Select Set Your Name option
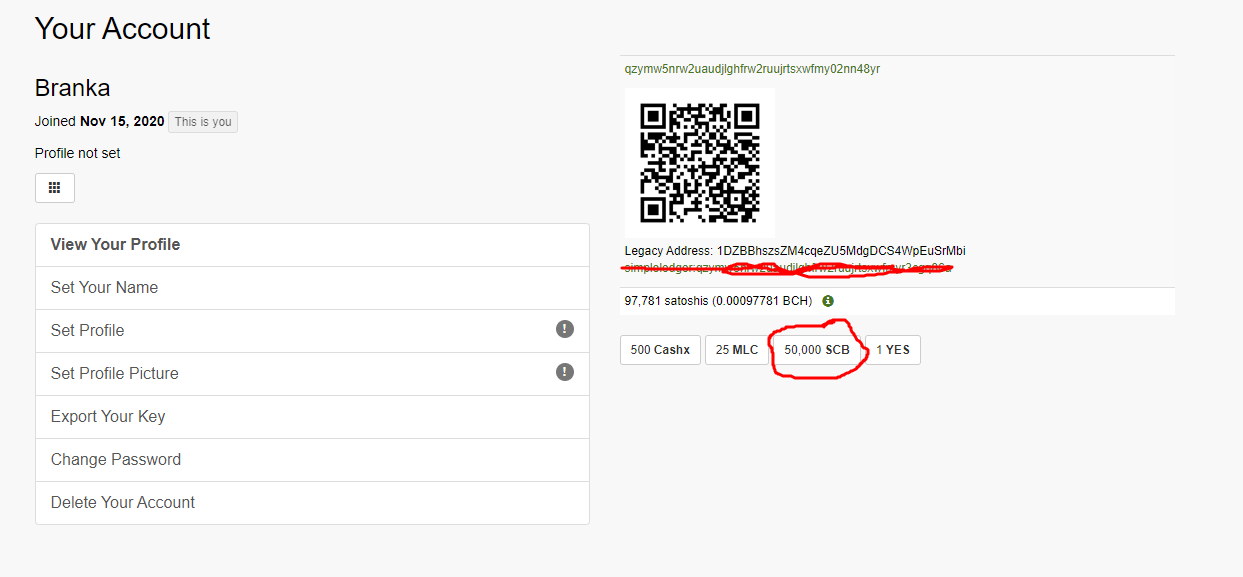This screenshot has width=1243, height=577. click(x=312, y=288)
